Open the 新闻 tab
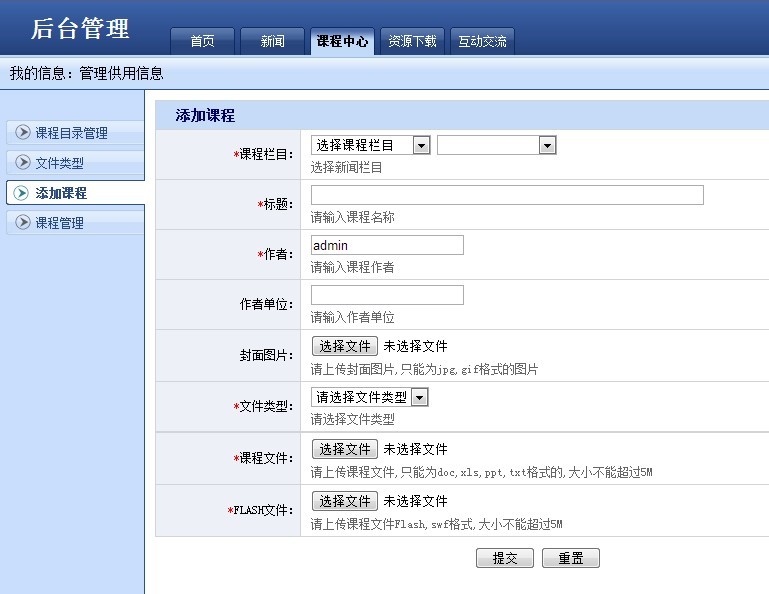Viewport: 769px width, 594px height. pyautogui.click(x=272, y=41)
